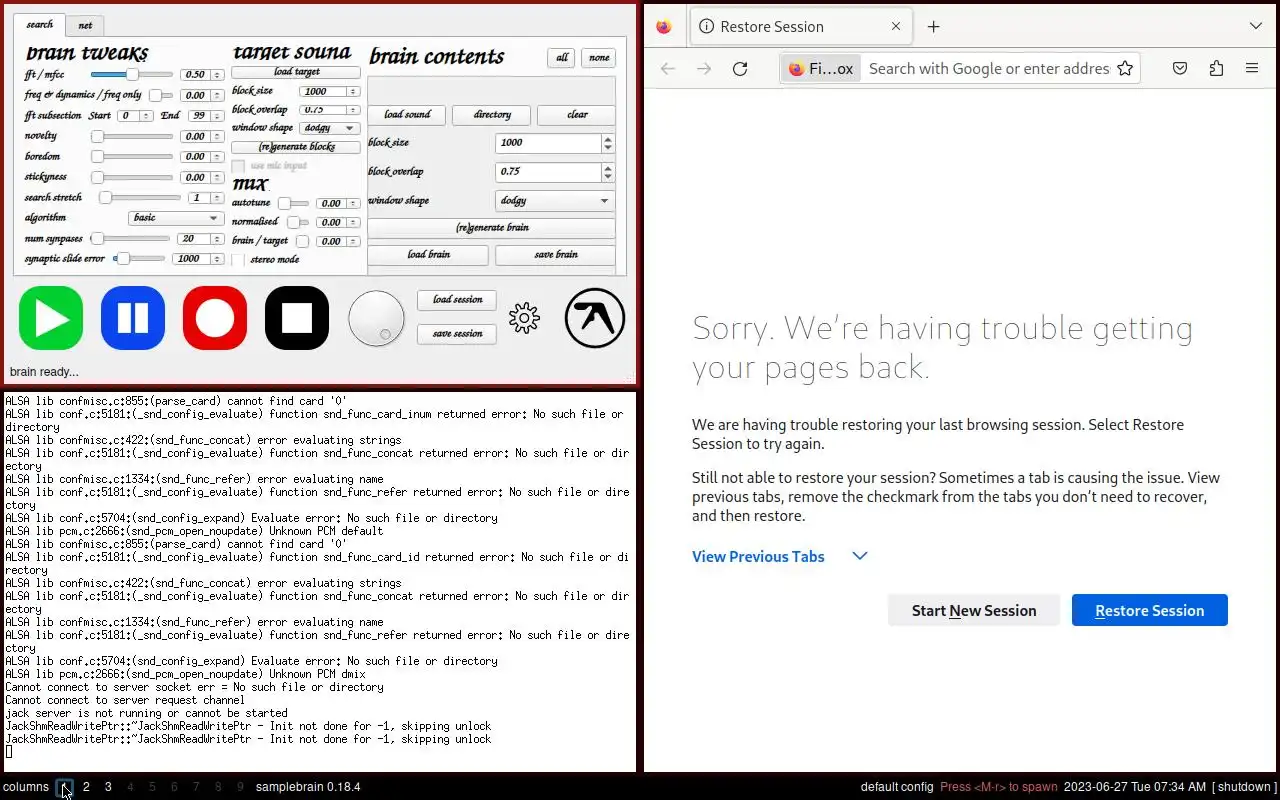The image size is (1280, 800).
Task: Bookmark this page with the star icon
Action: 1125,68
